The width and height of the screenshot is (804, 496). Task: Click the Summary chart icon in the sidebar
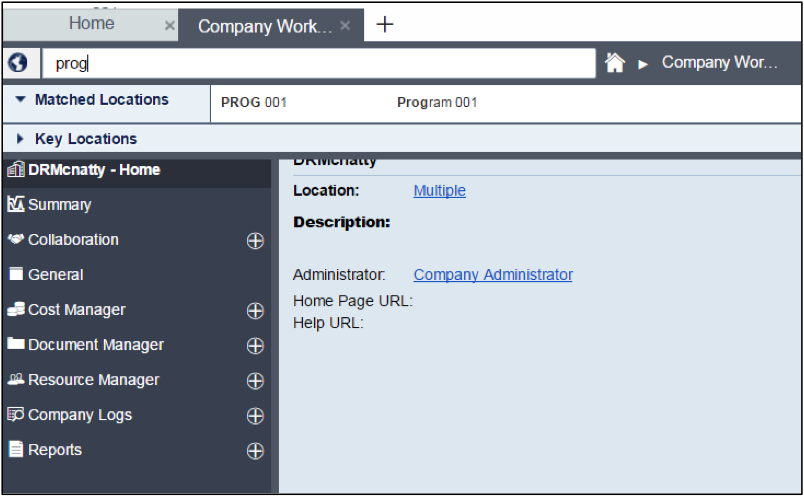pos(15,205)
